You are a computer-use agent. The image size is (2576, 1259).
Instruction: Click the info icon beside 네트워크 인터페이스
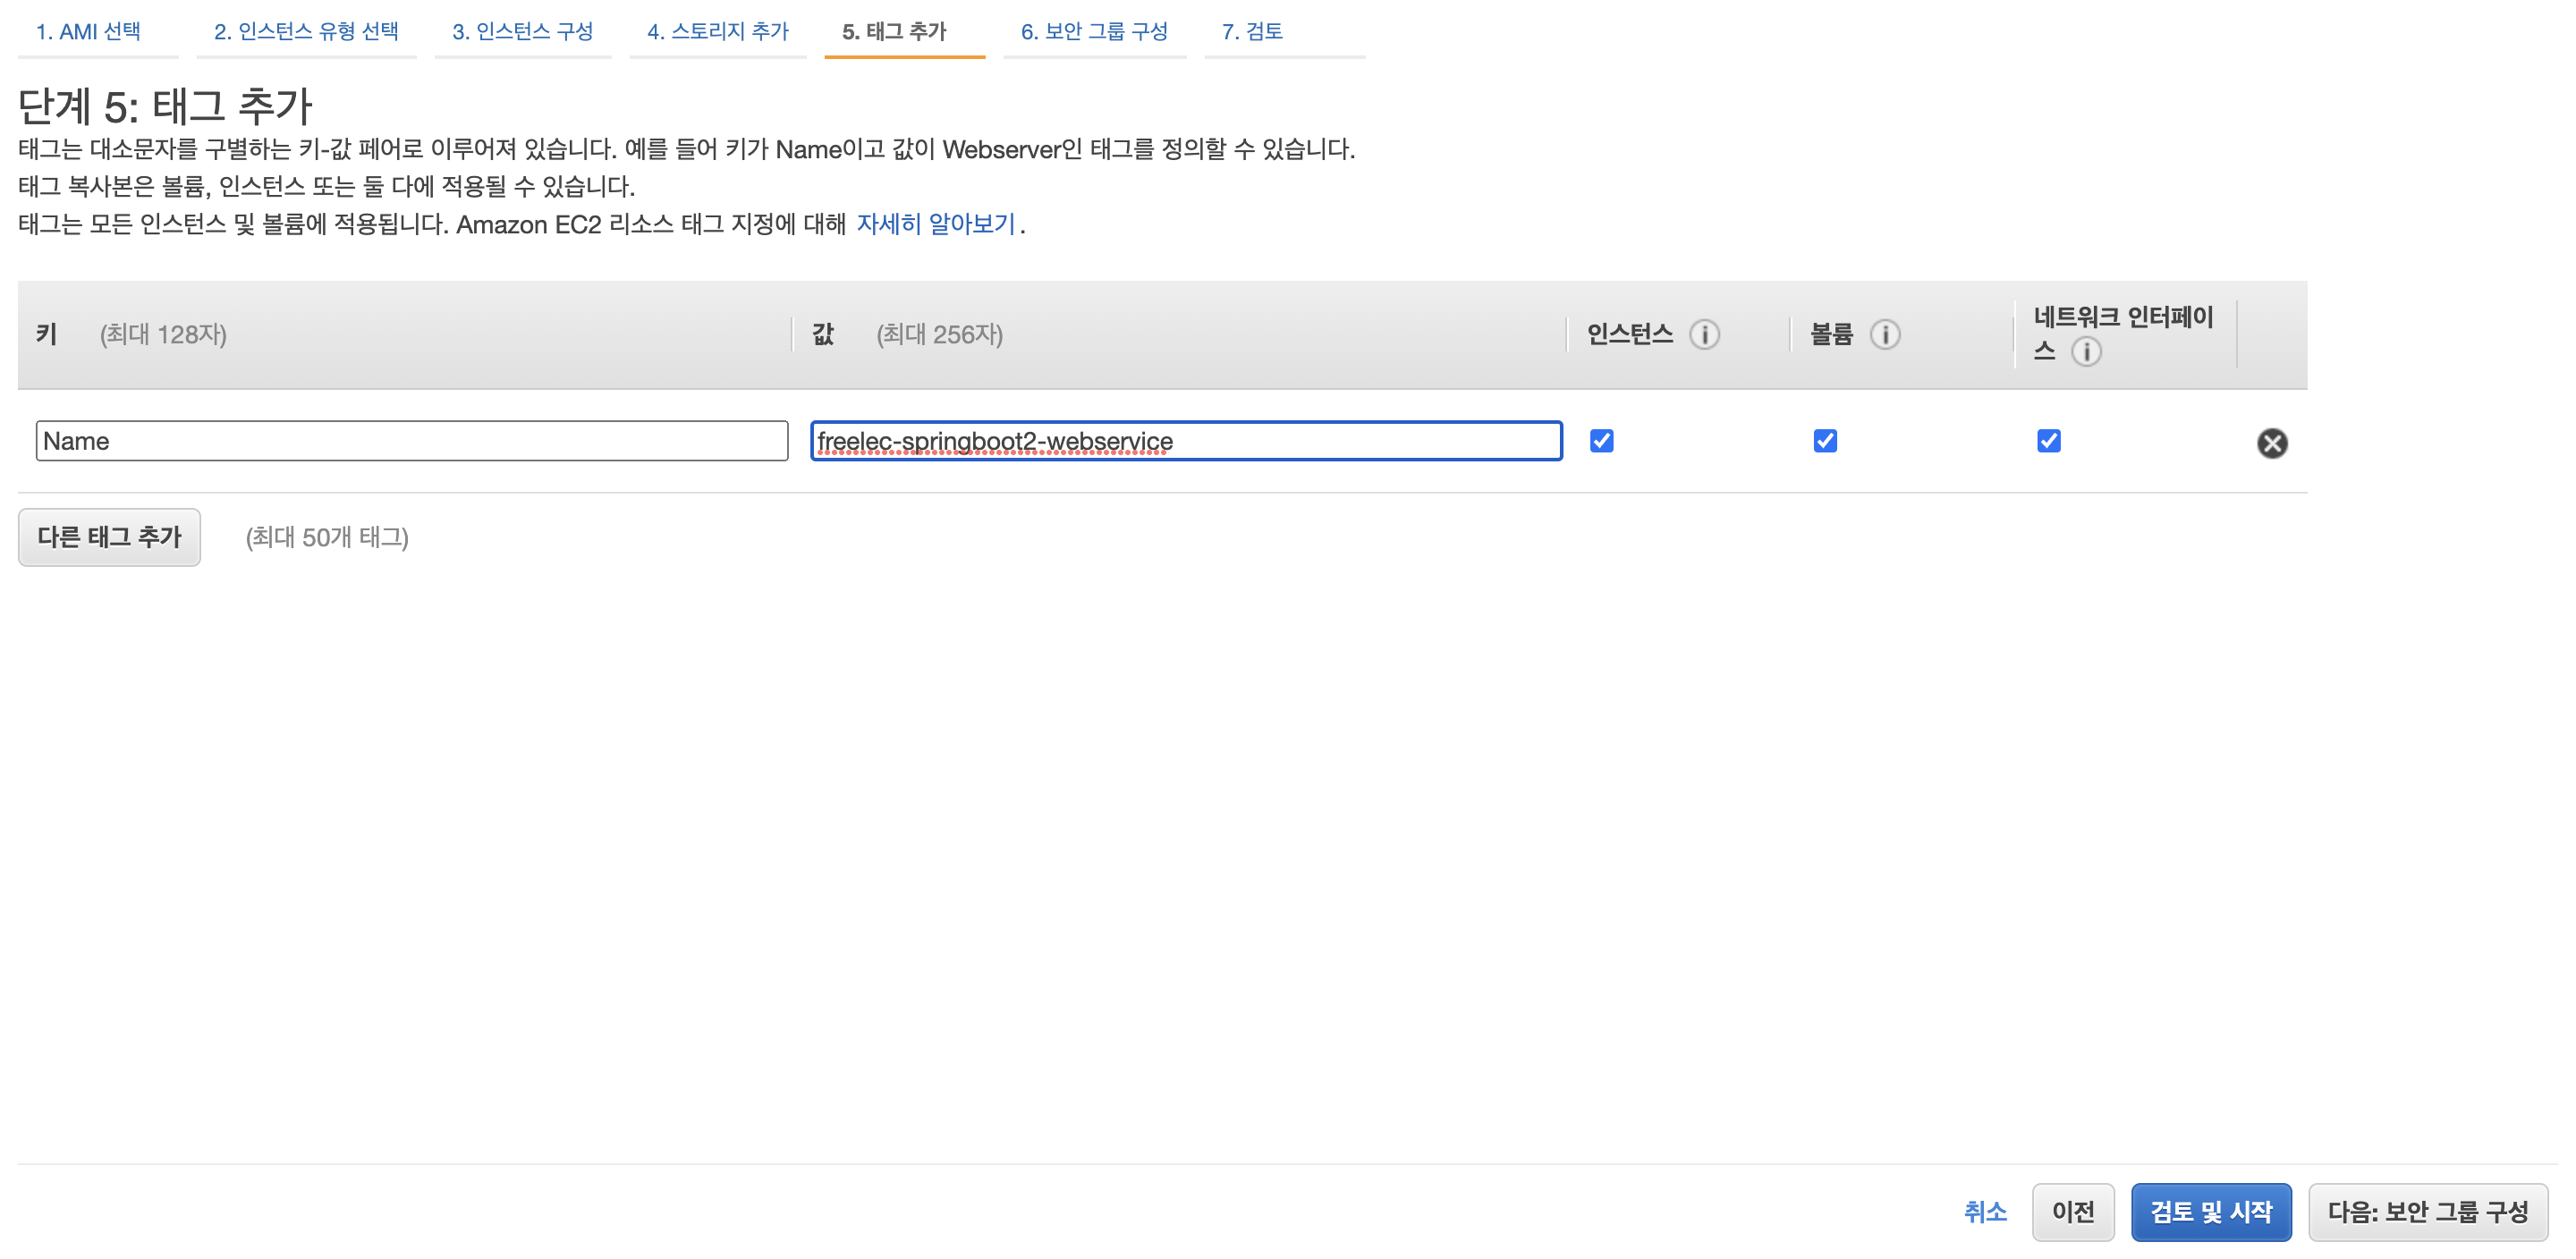2086,352
